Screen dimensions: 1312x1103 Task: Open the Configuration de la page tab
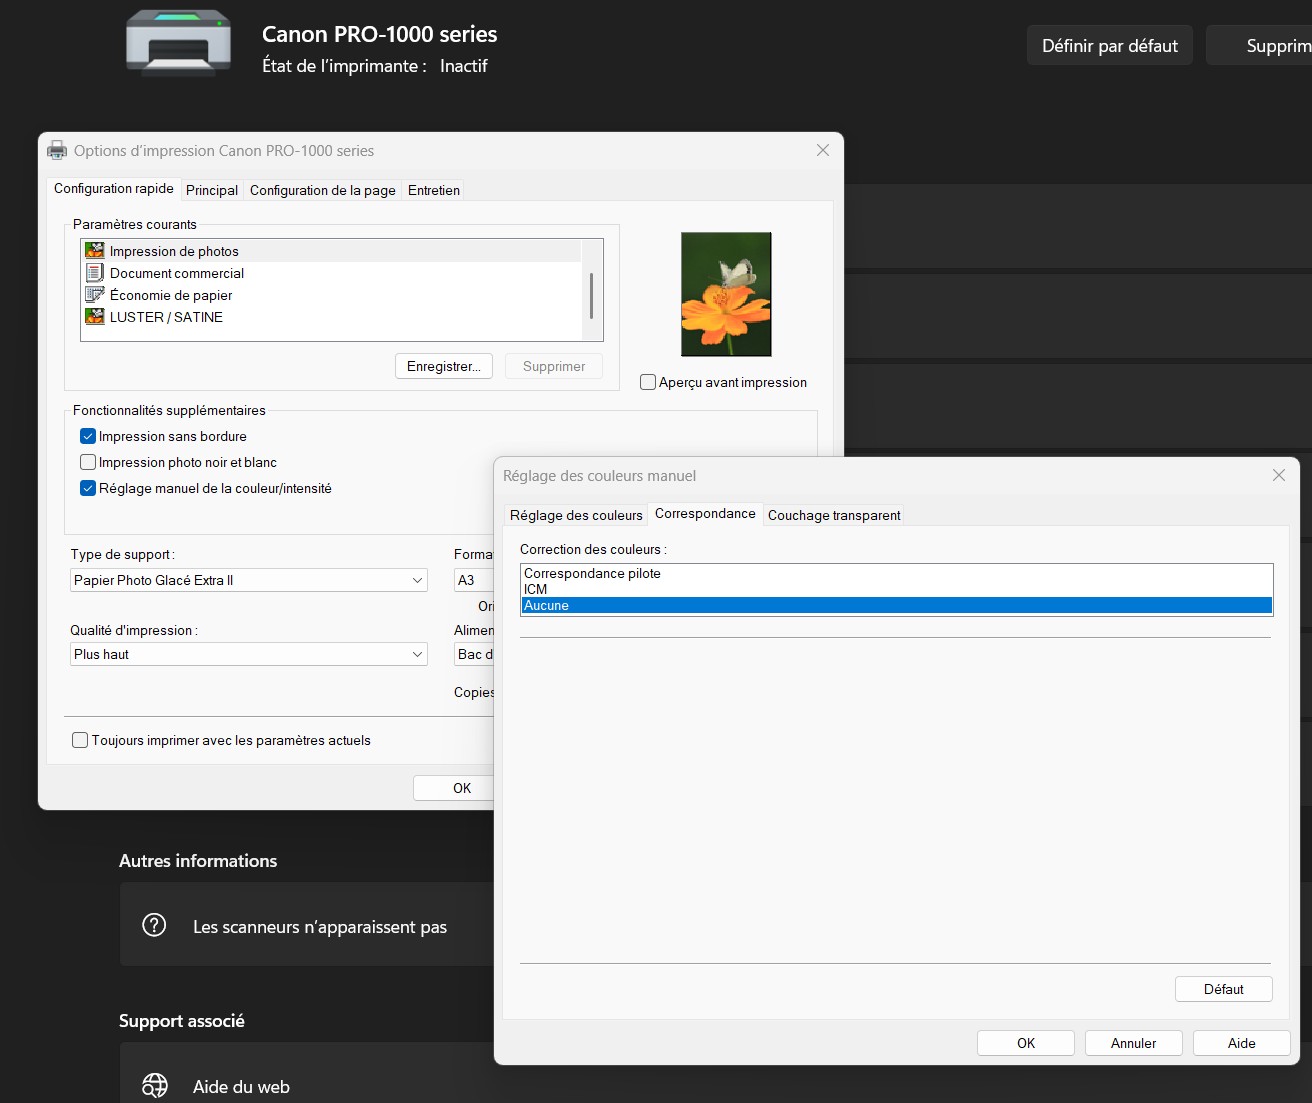click(323, 190)
